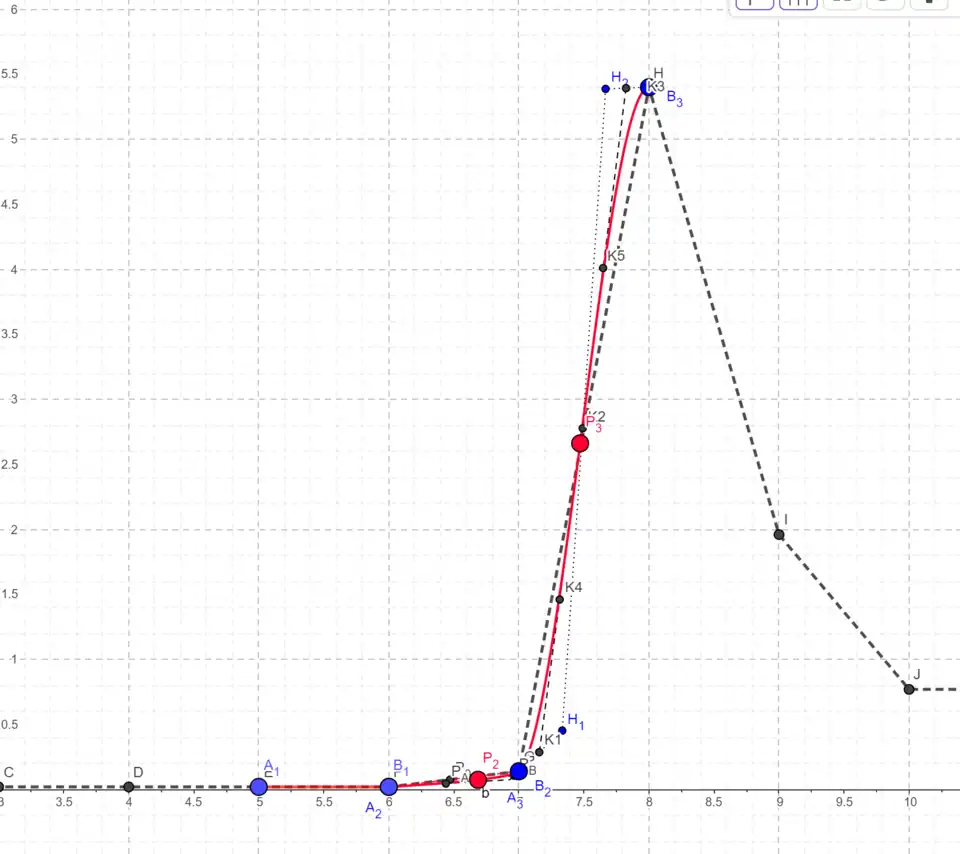Select point C on the x-axis
The image size is (960, 854).
[x=2, y=787]
